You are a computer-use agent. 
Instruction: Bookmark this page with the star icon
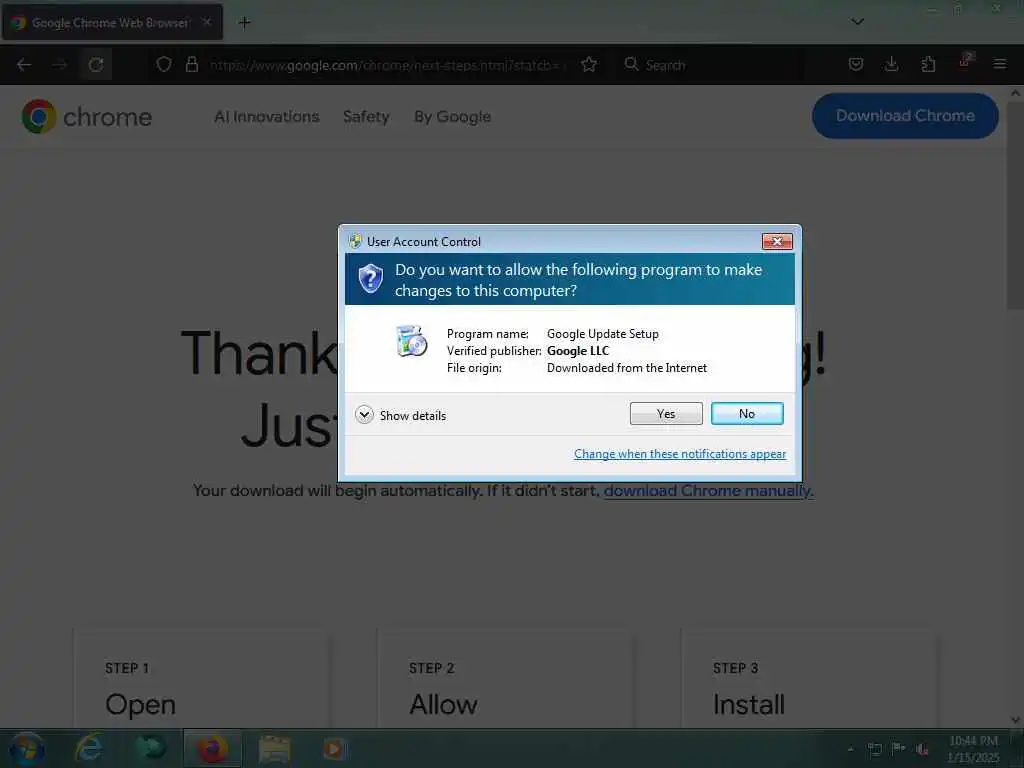[x=589, y=65]
